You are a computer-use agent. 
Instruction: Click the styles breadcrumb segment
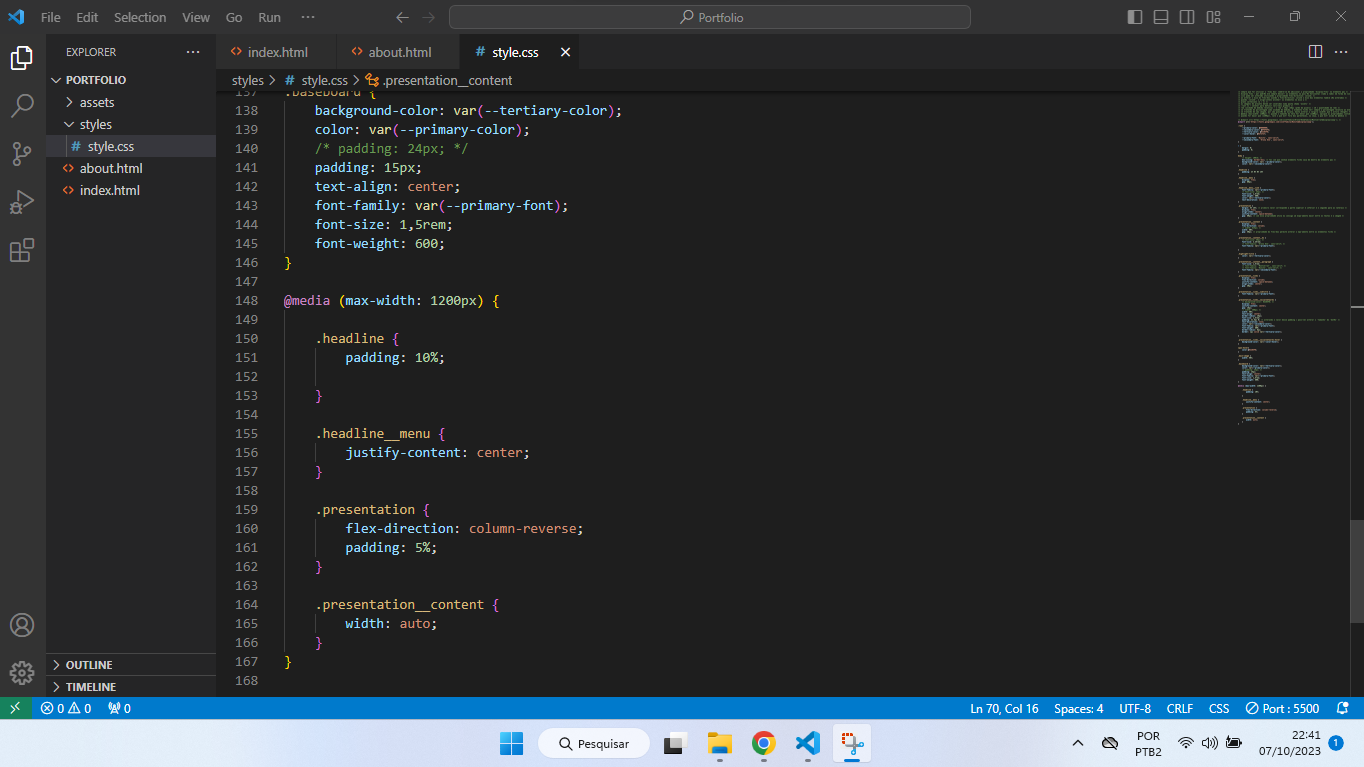pyautogui.click(x=247, y=80)
